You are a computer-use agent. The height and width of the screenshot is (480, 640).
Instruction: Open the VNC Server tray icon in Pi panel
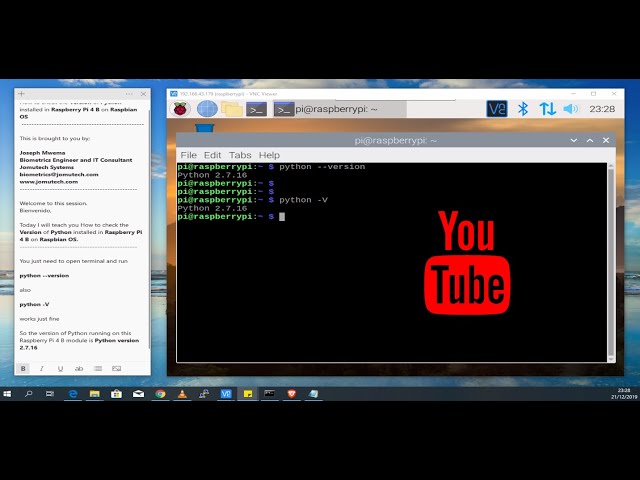tap(497, 109)
